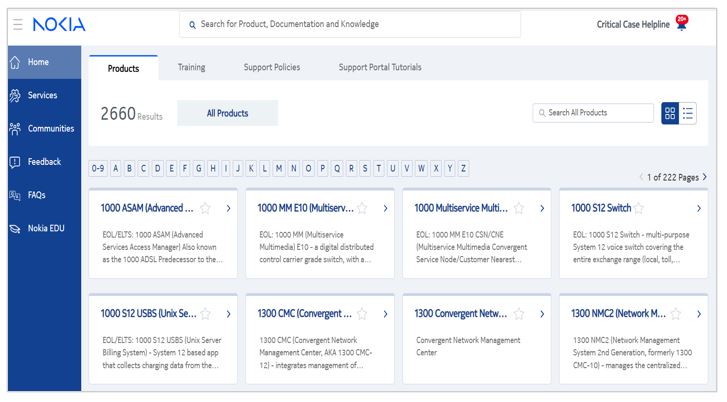The height and width of the screenshot is (402, 727).
Task: Open Nokia EDU in the sidebar
Action: (x=49, y=228)
